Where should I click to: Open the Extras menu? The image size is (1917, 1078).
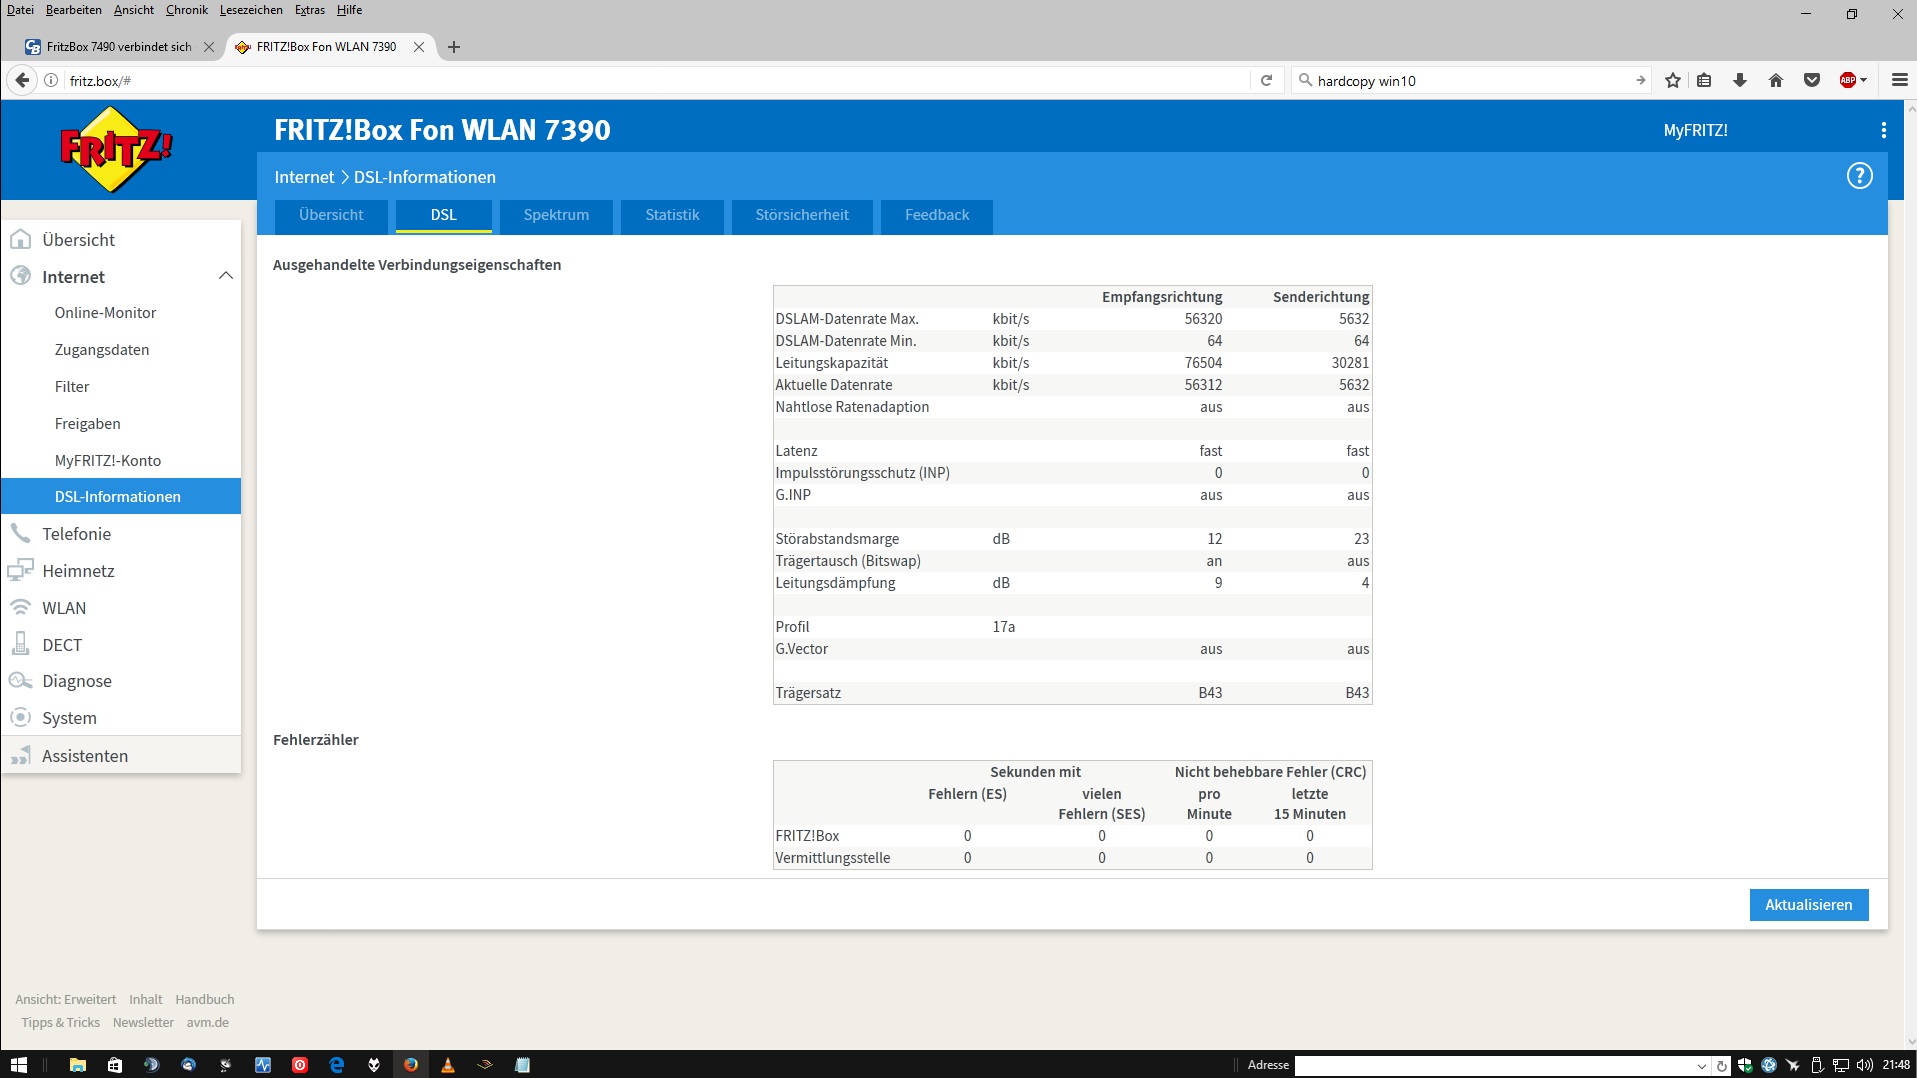(310, 10)
